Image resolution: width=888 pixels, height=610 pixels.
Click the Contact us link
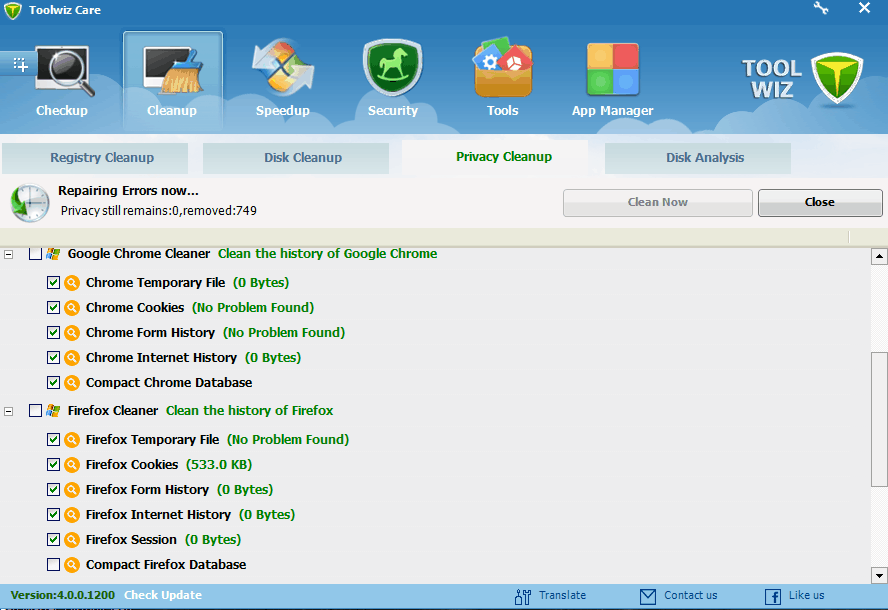point(691,595)
